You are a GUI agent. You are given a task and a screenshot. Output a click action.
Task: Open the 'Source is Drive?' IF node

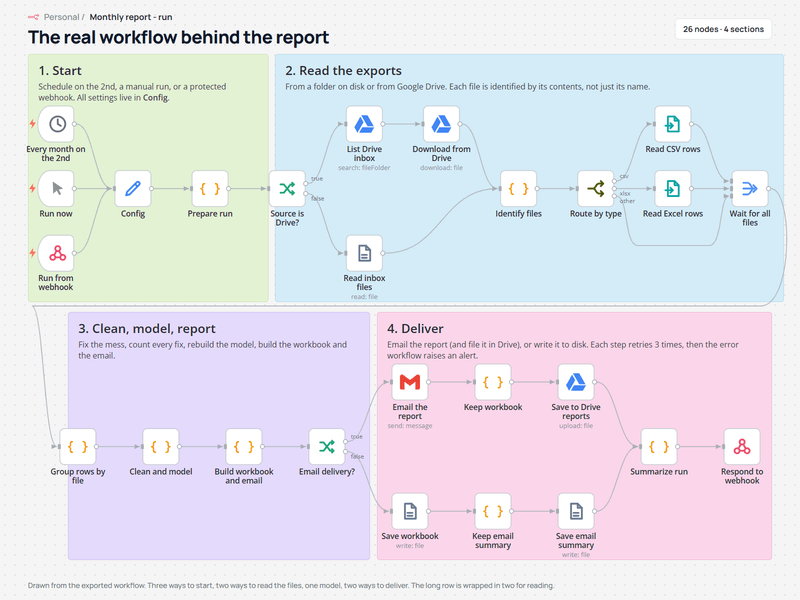[287, 188]
